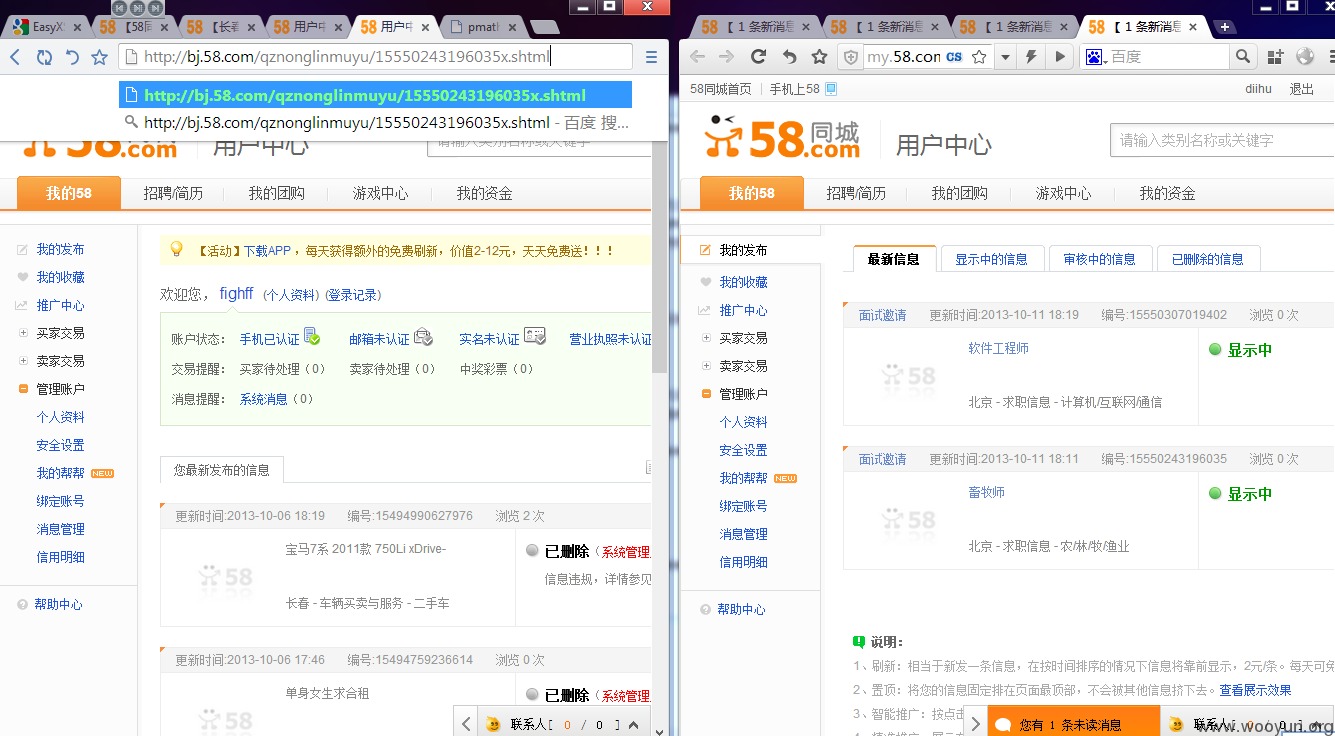The image size is (1335, 736).
Task: Switch to the 【长春 tab in left browser
Action: (x=222, y=27)
